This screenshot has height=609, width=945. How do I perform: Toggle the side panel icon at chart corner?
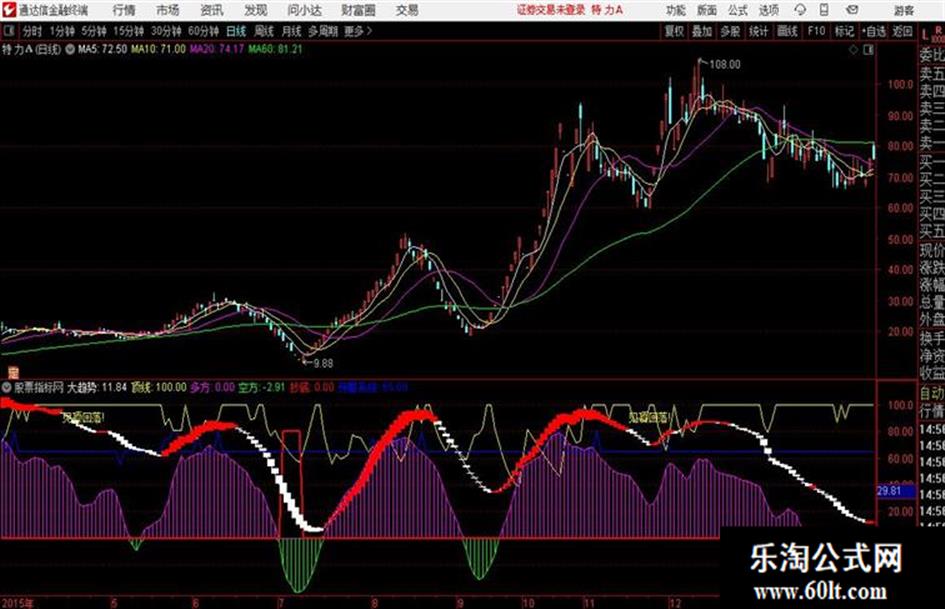pyautogui.click(x=868, y=50)
